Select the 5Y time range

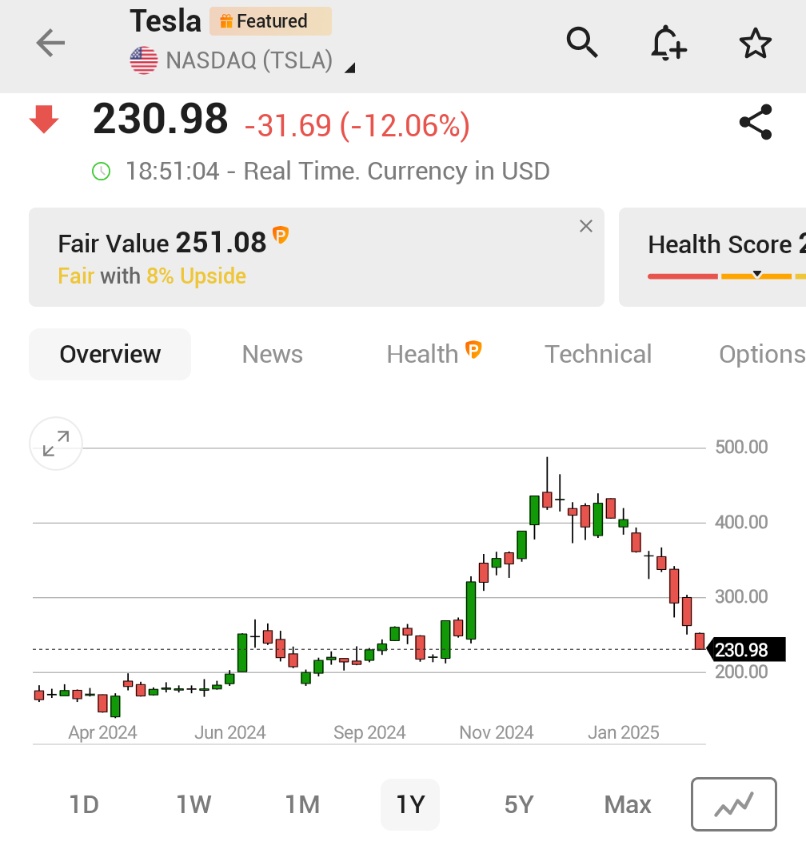518,804
